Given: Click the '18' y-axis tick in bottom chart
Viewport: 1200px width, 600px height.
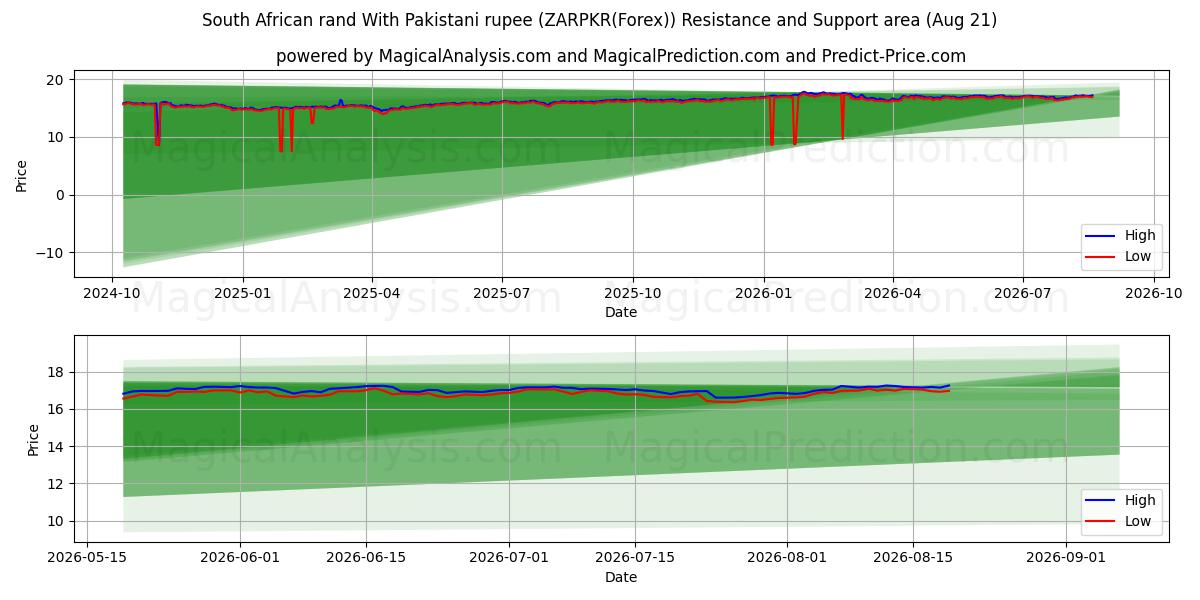Looking at the screenshot, I should (x=56, y=372).
